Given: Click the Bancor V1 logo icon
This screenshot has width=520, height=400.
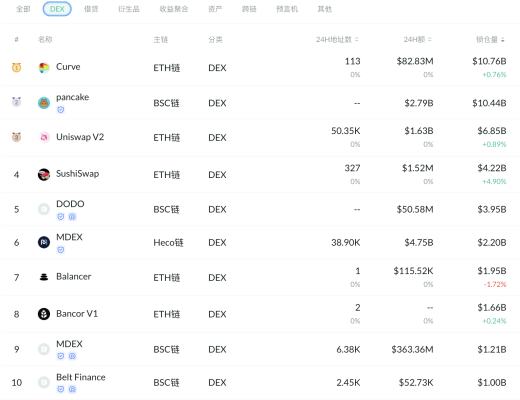Looking at the screenshot, I should click(x=44, y=314).
